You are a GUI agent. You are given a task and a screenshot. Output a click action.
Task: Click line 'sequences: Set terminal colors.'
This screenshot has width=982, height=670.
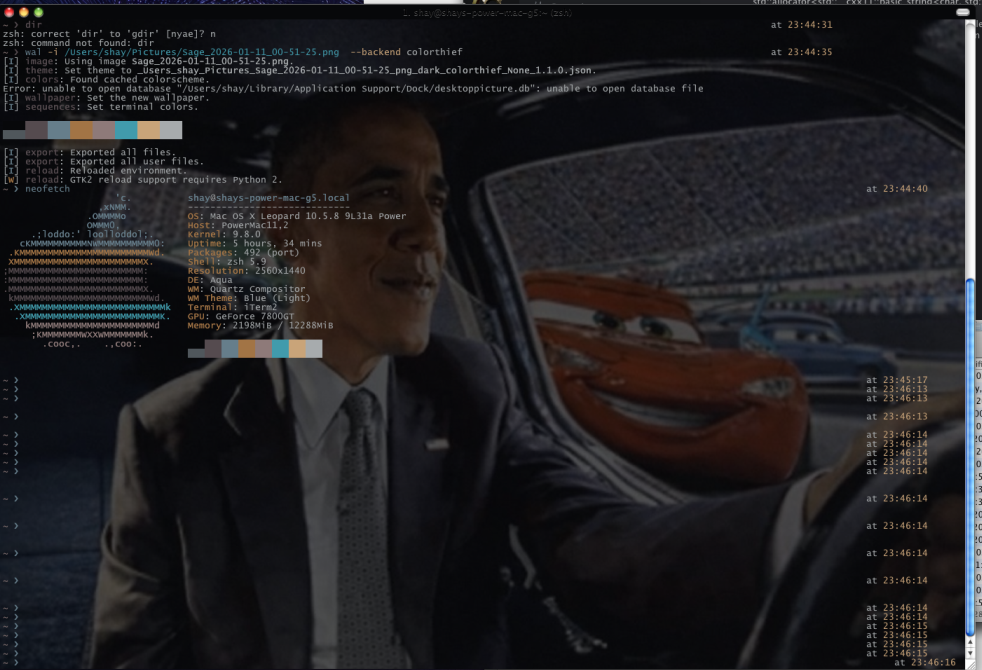[101, 106]
